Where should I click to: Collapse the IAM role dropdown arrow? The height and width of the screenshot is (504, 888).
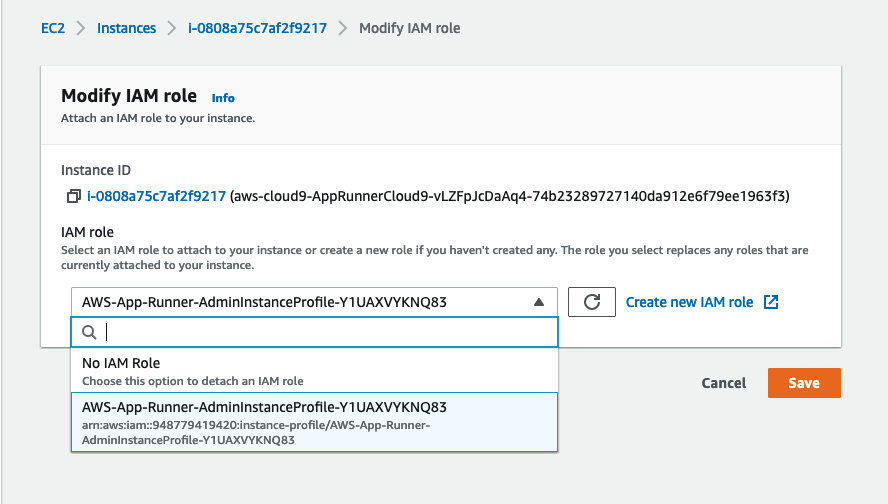[539, 302]
